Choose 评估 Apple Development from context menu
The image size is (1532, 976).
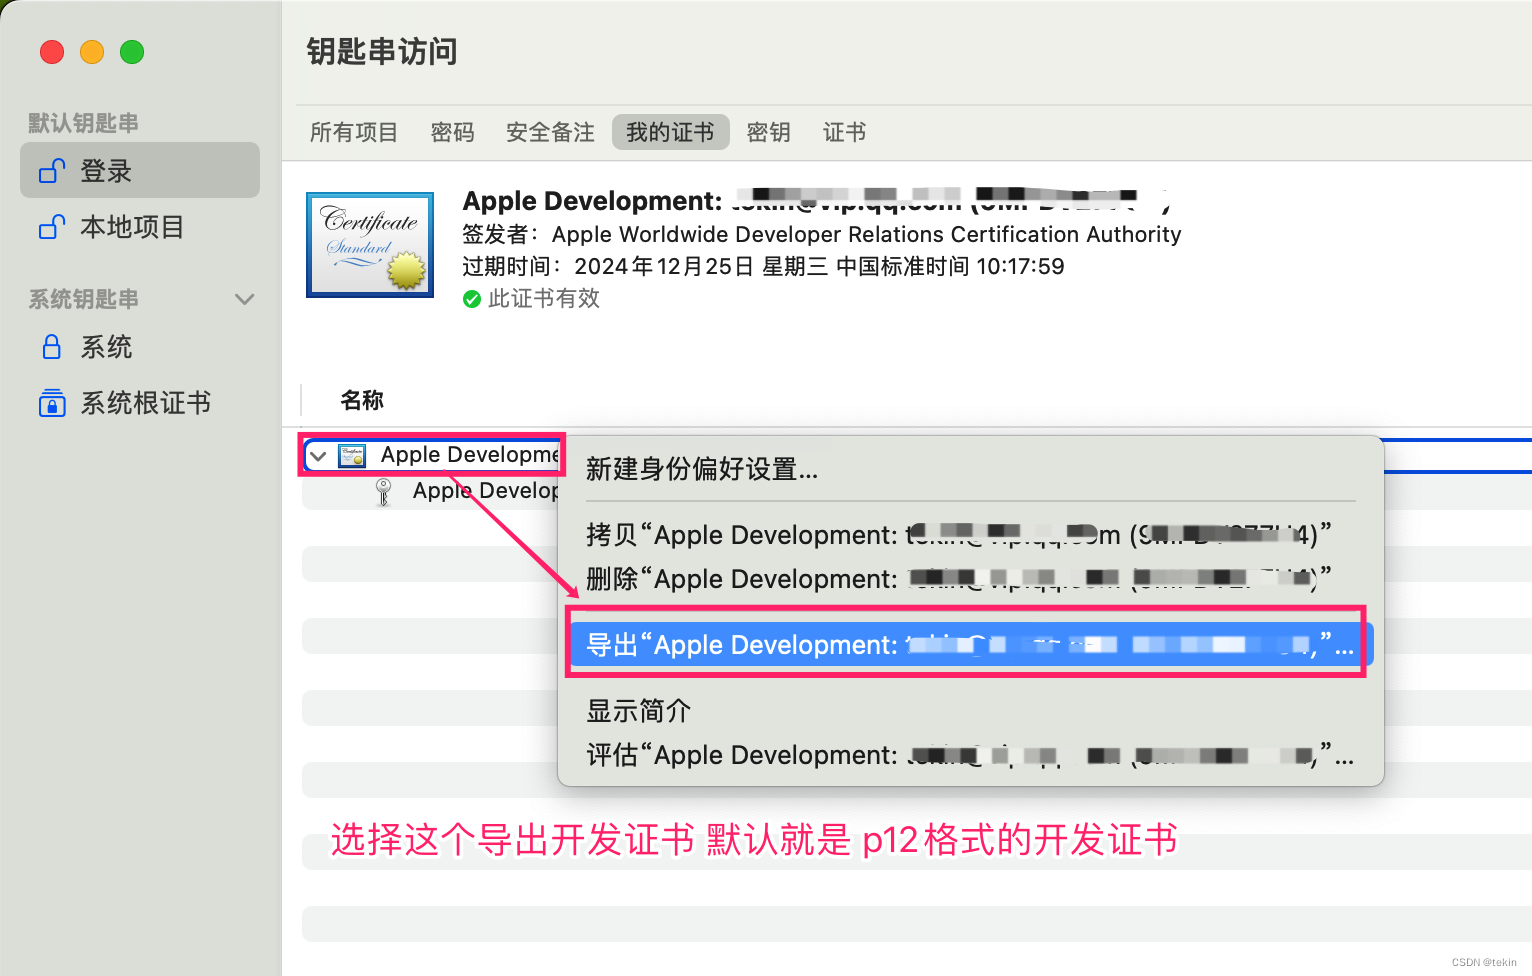[x=970, y=755]
